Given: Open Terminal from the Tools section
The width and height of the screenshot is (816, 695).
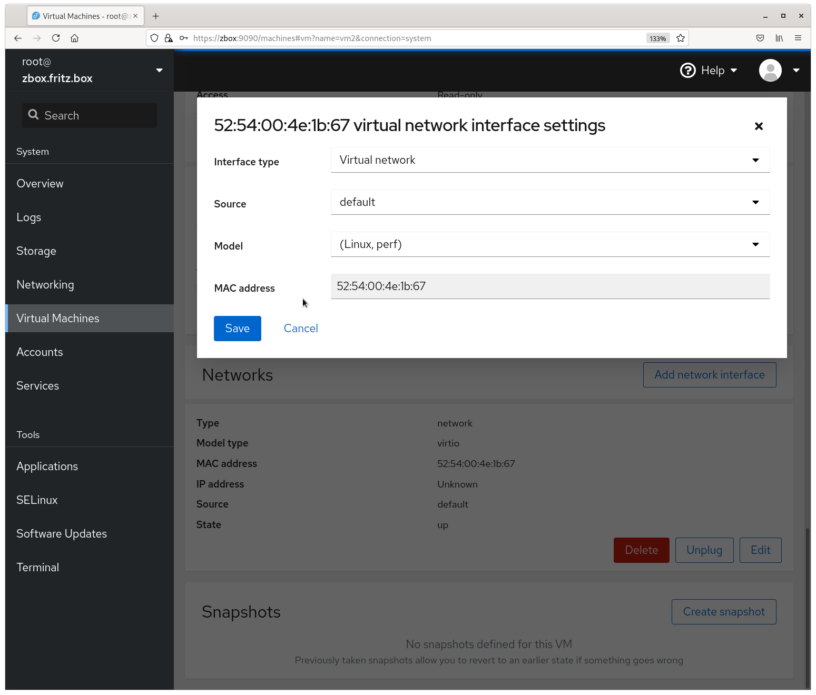Looking at the screenshot, I should (x=37, y=567).
